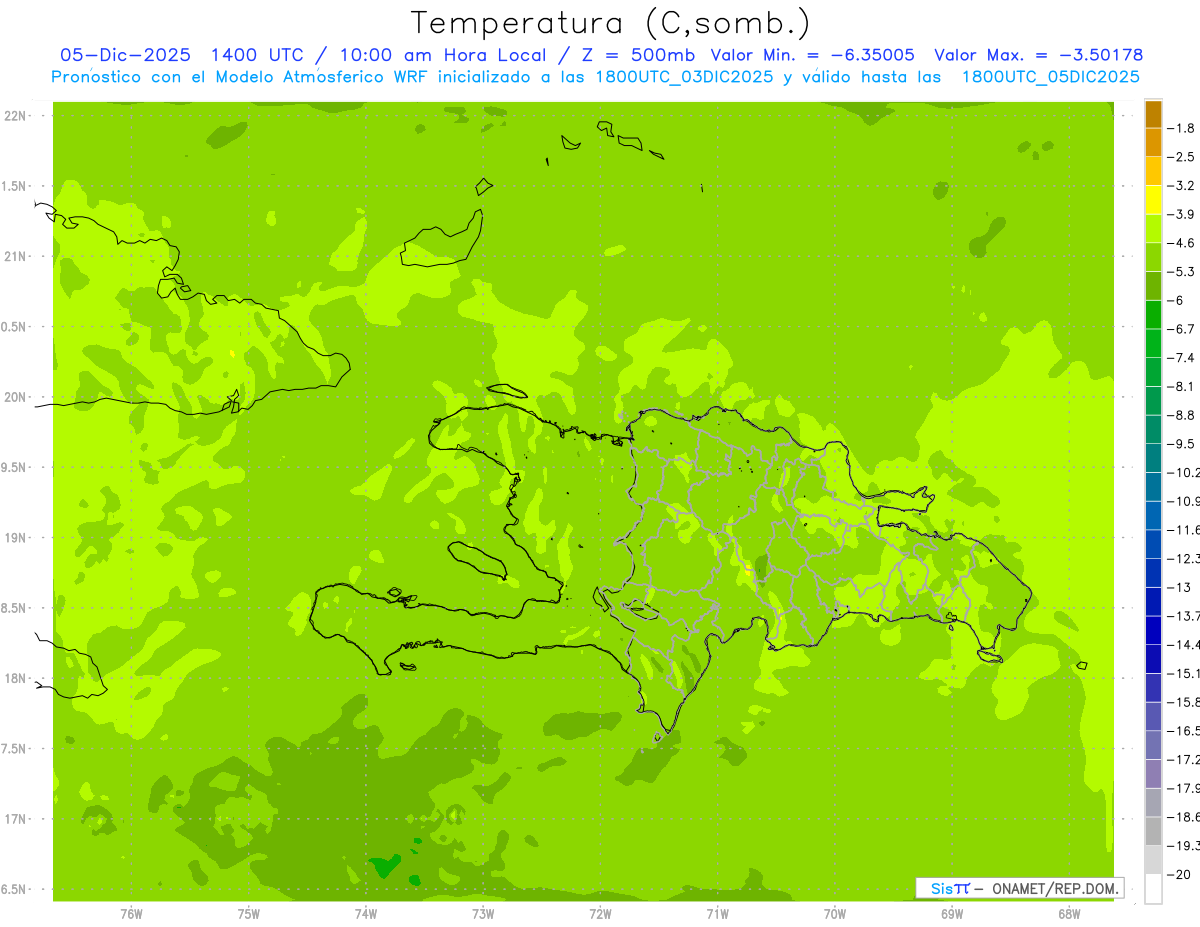Click the -6.7 legend value
The width and height of the screenshot is (1200, 927).
(x=1182, y=329)
